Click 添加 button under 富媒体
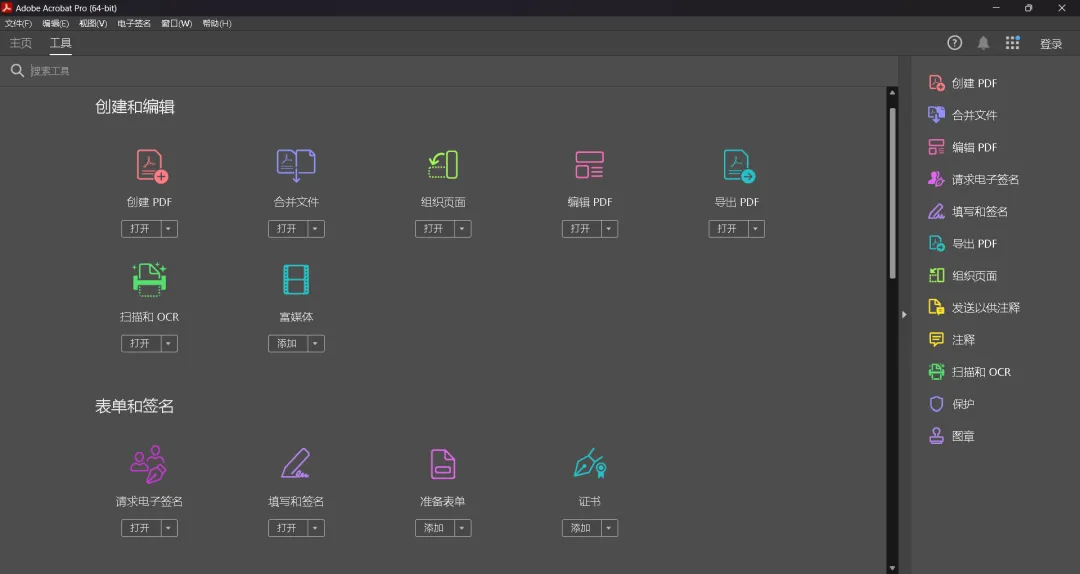Image resolution: width=1080 pixels, height=574 pixels. tap(287, 343)
